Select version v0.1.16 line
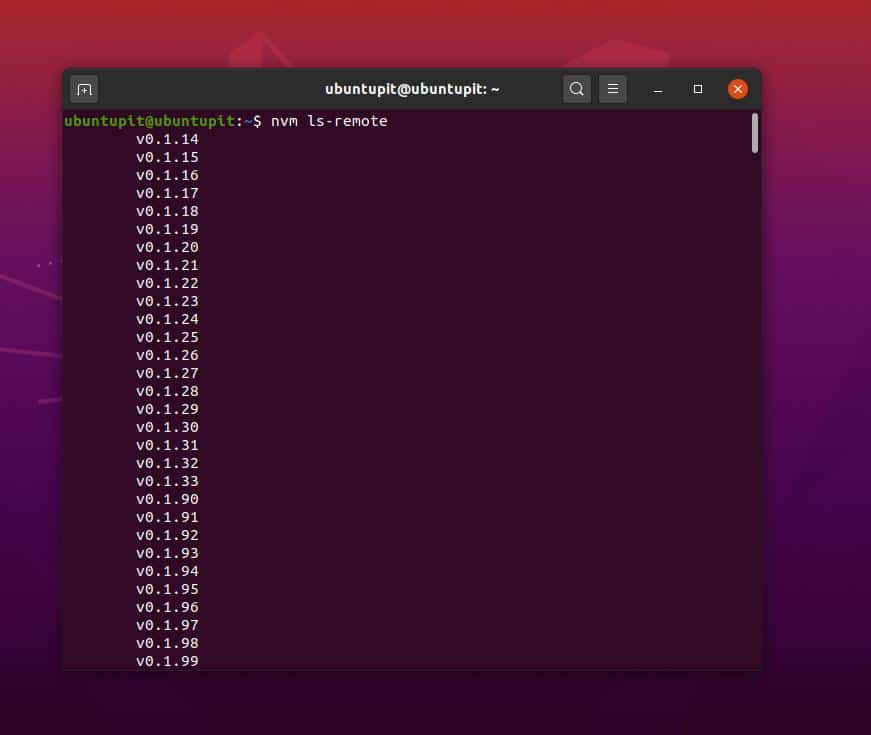 pos(167,176)
